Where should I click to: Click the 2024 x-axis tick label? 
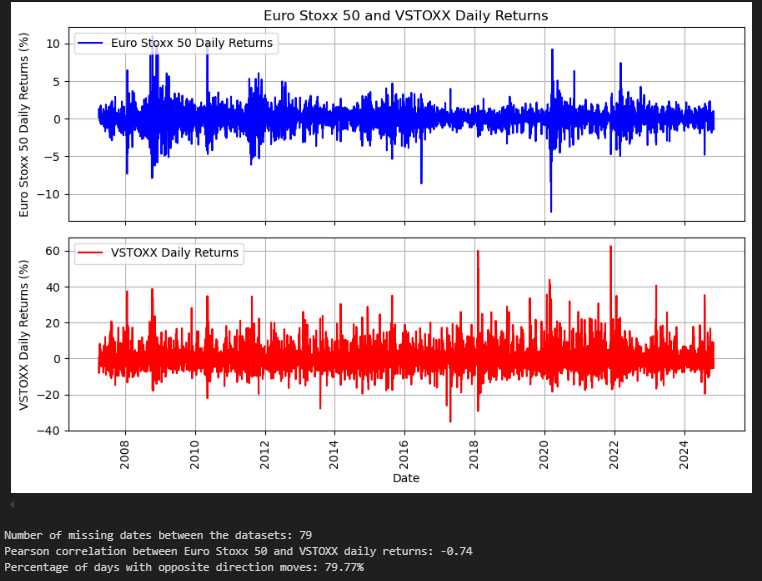click(x=684, y=455)
